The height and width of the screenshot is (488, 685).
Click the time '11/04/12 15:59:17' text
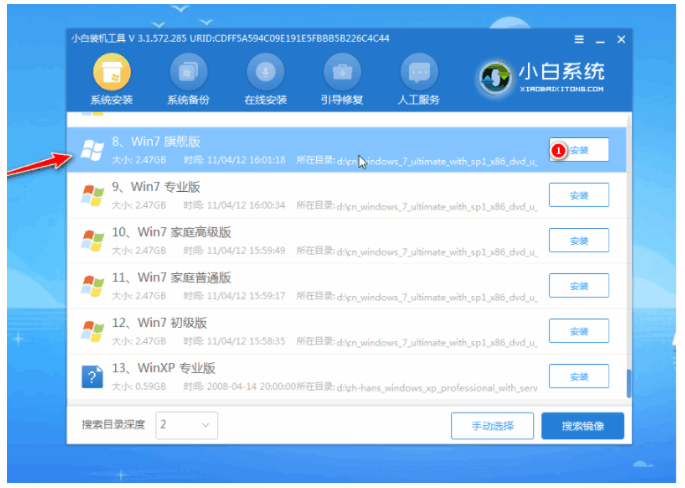(x=246, y=296)
